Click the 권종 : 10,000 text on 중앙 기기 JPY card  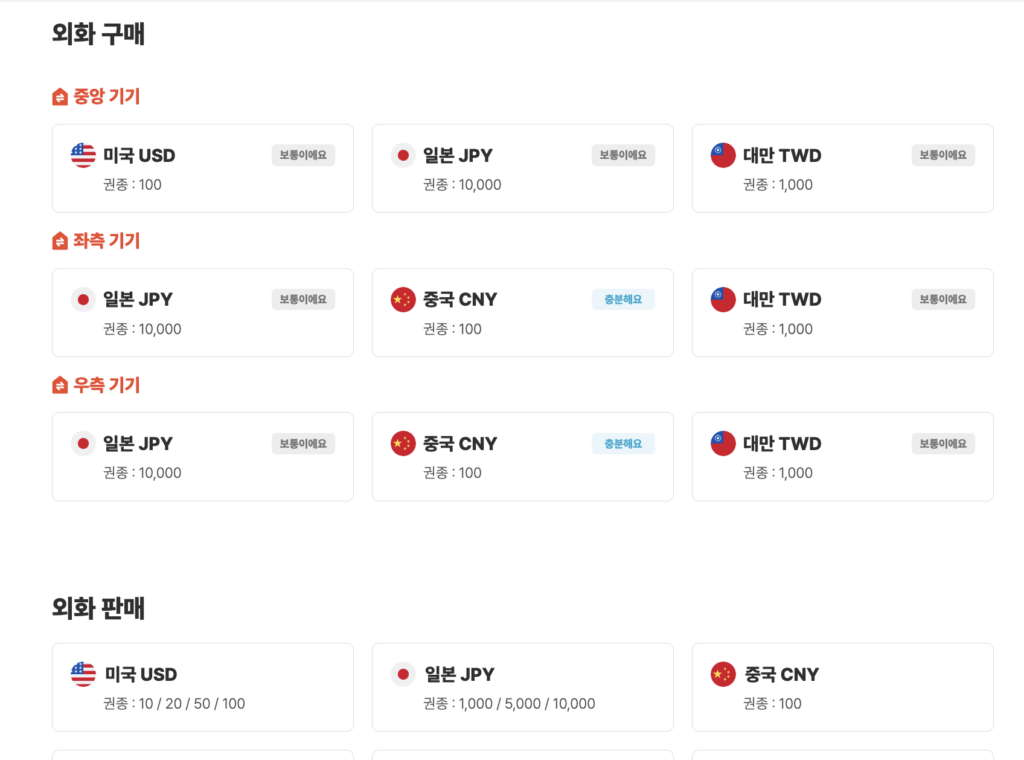click(461, 185)
